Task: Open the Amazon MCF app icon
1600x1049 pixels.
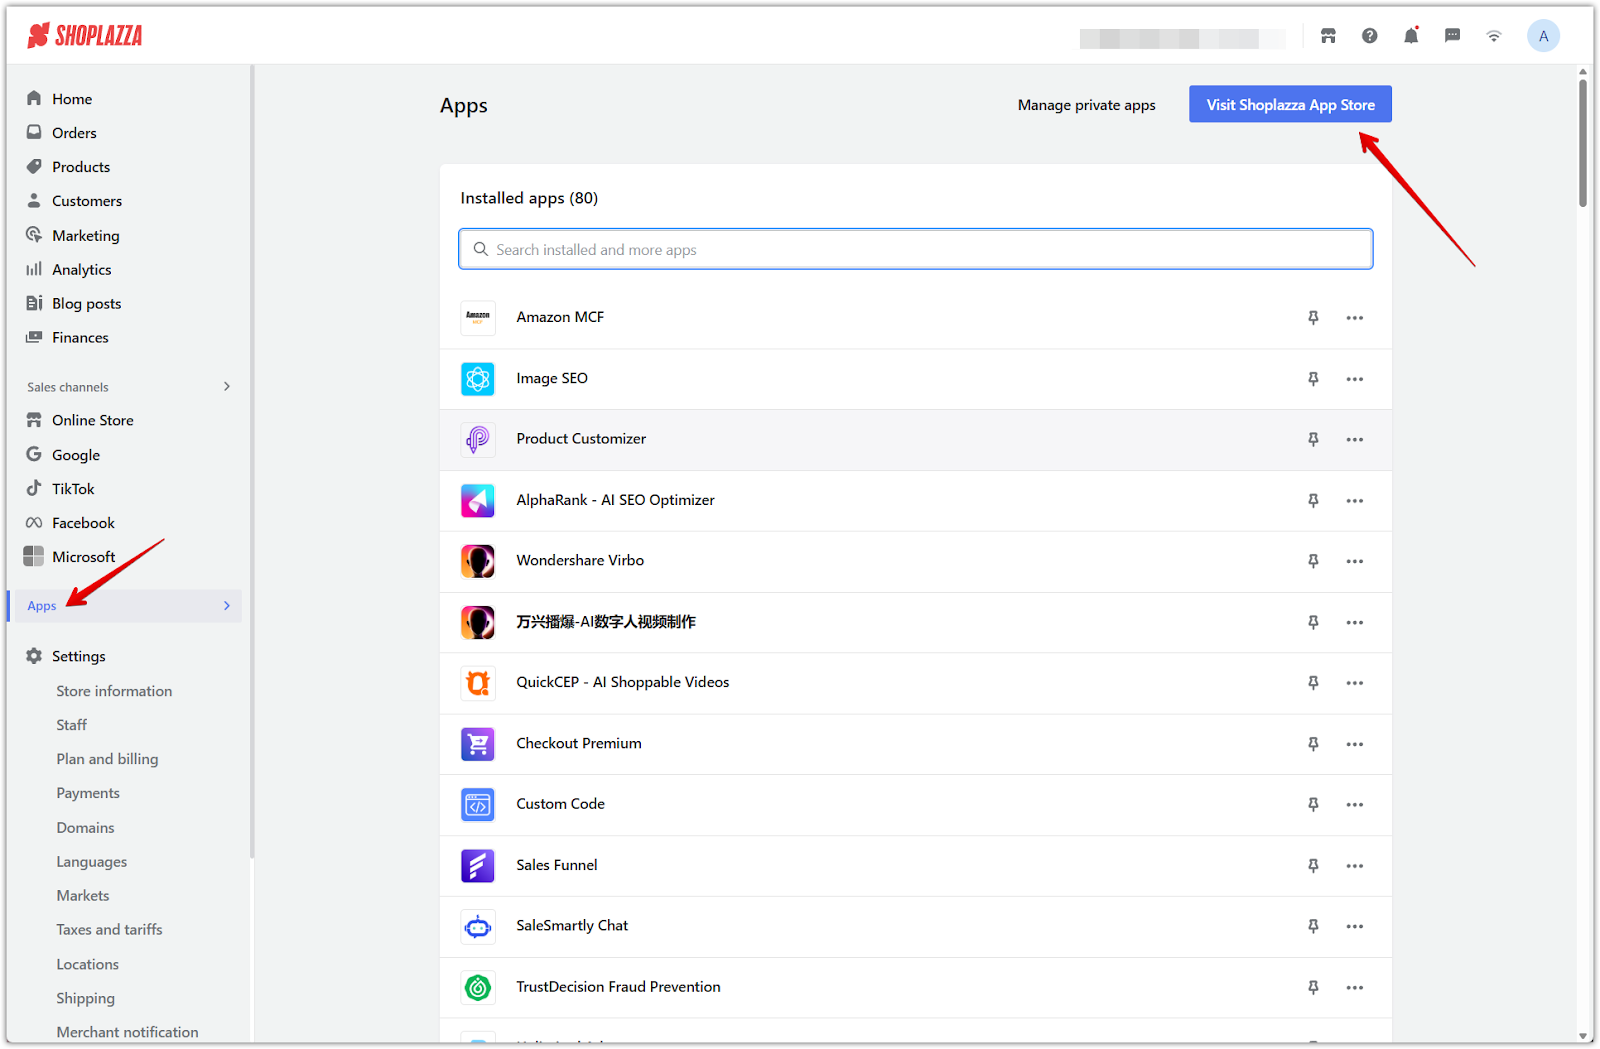Action: point(478,318)
